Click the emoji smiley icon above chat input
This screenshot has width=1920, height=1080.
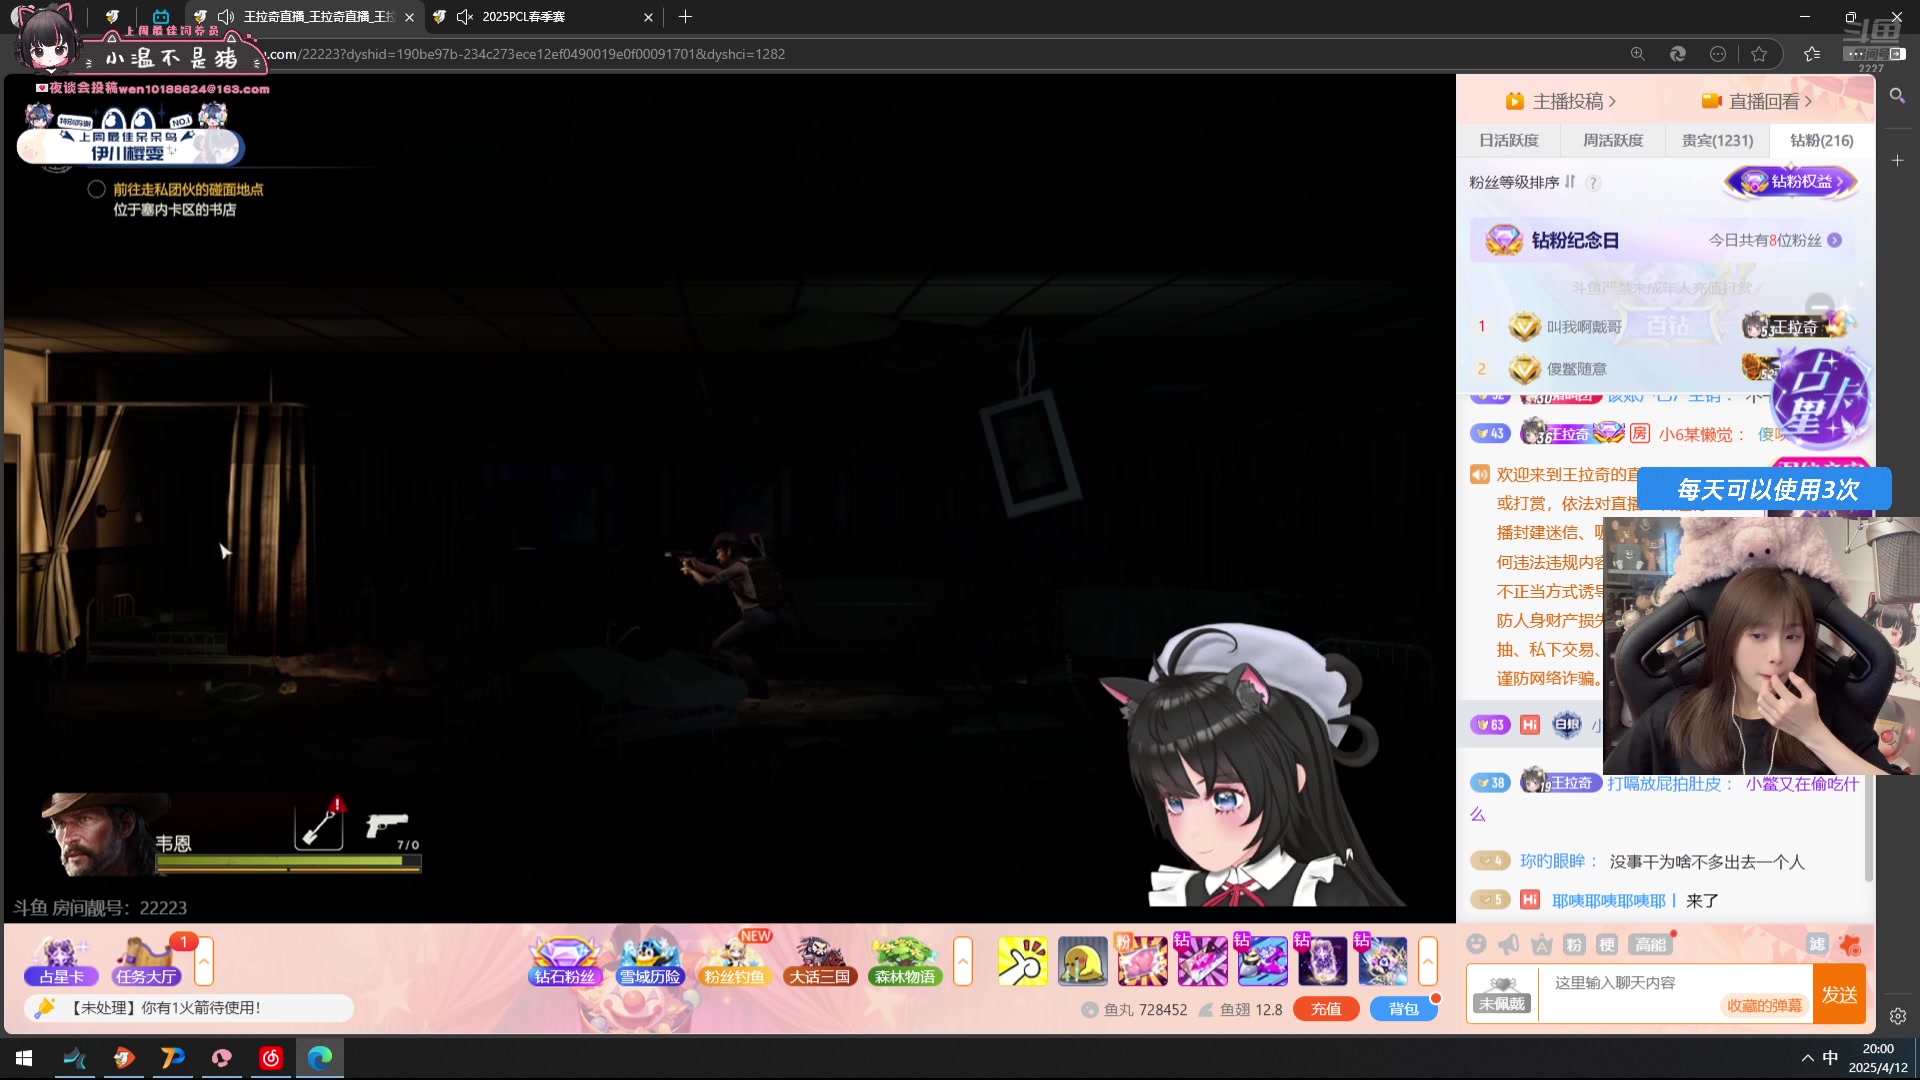click(1476, 944)
